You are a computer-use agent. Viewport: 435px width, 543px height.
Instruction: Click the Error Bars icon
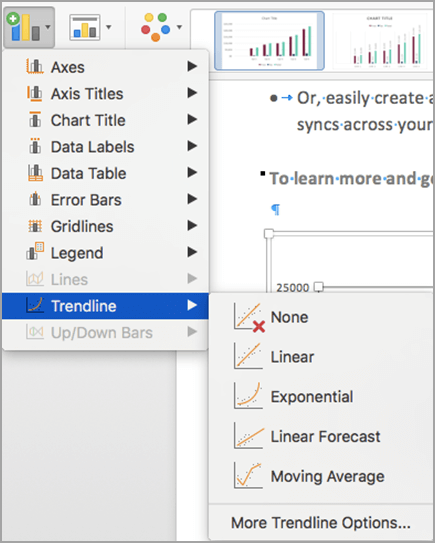coord(35,199)
